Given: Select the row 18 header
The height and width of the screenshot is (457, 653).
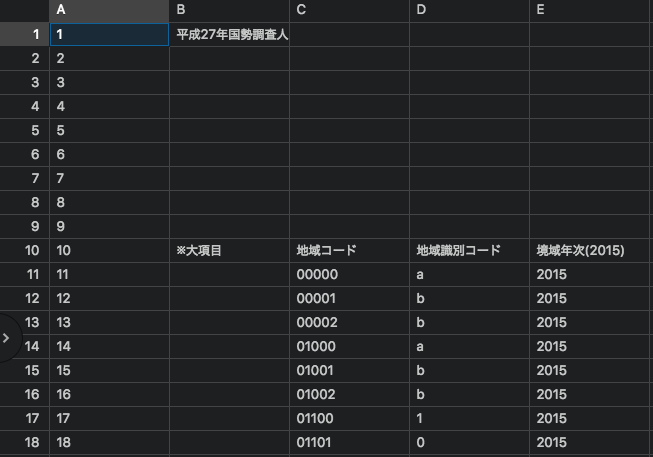Looking at the screenshot, I should pos(25,442).
